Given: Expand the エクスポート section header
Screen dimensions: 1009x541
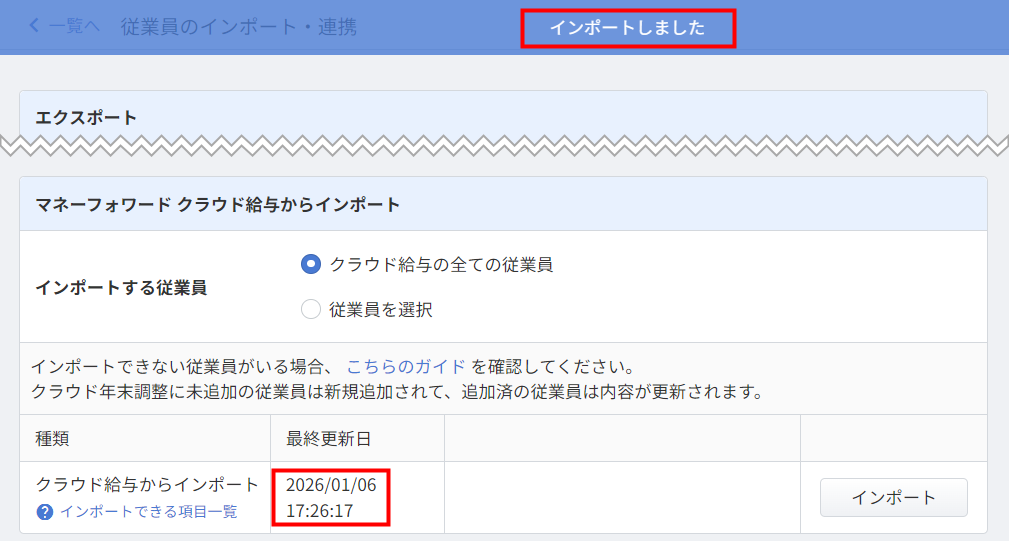Looking at the screenshot, I should (x=86, y=117).
